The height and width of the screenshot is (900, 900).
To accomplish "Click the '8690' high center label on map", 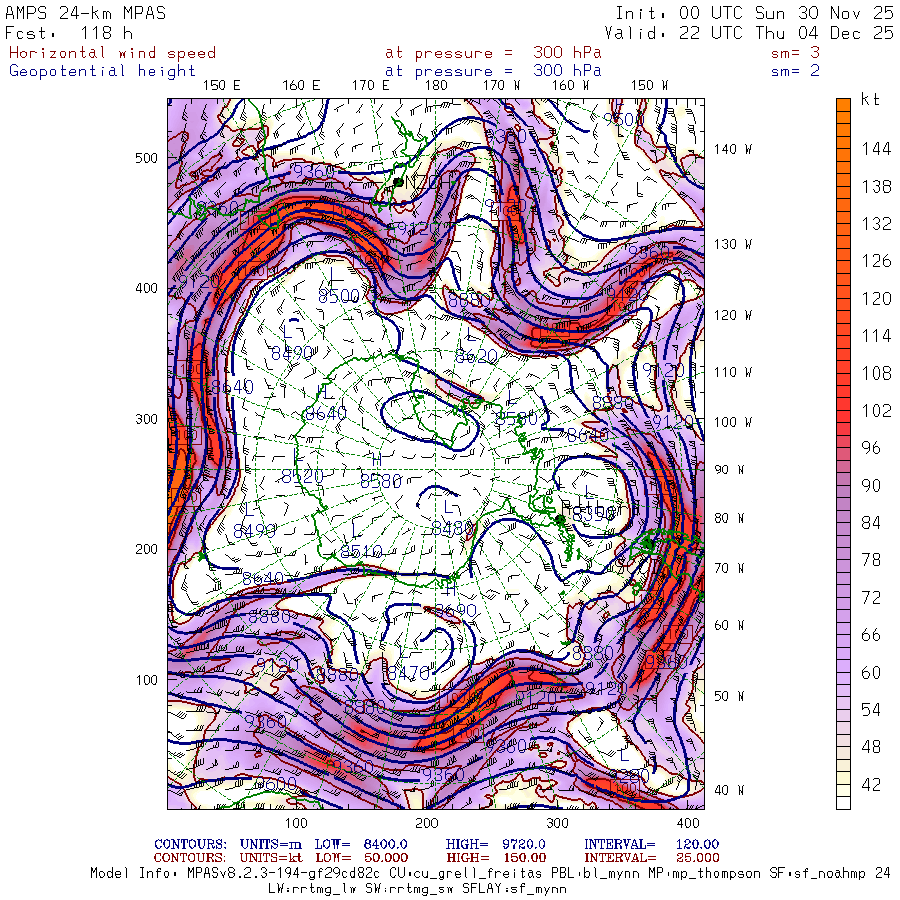I will (456, 610).
